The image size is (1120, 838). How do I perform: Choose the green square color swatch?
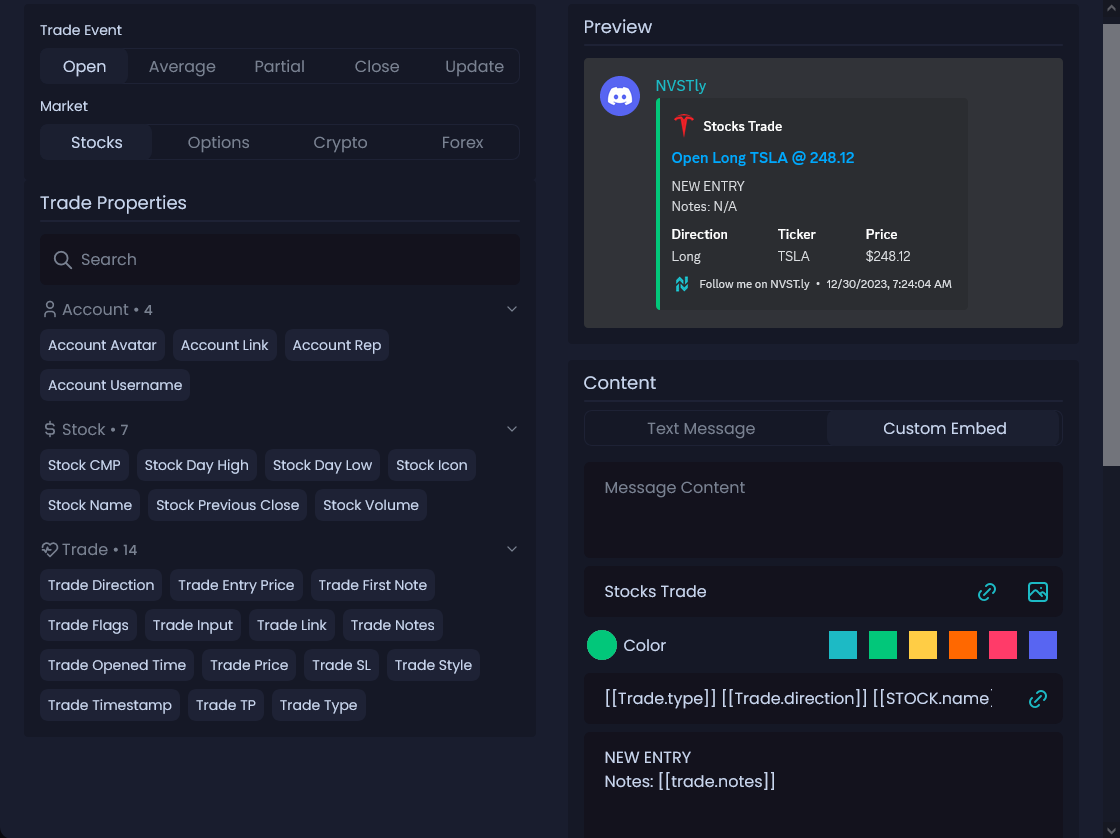click(x=882, y=645)
